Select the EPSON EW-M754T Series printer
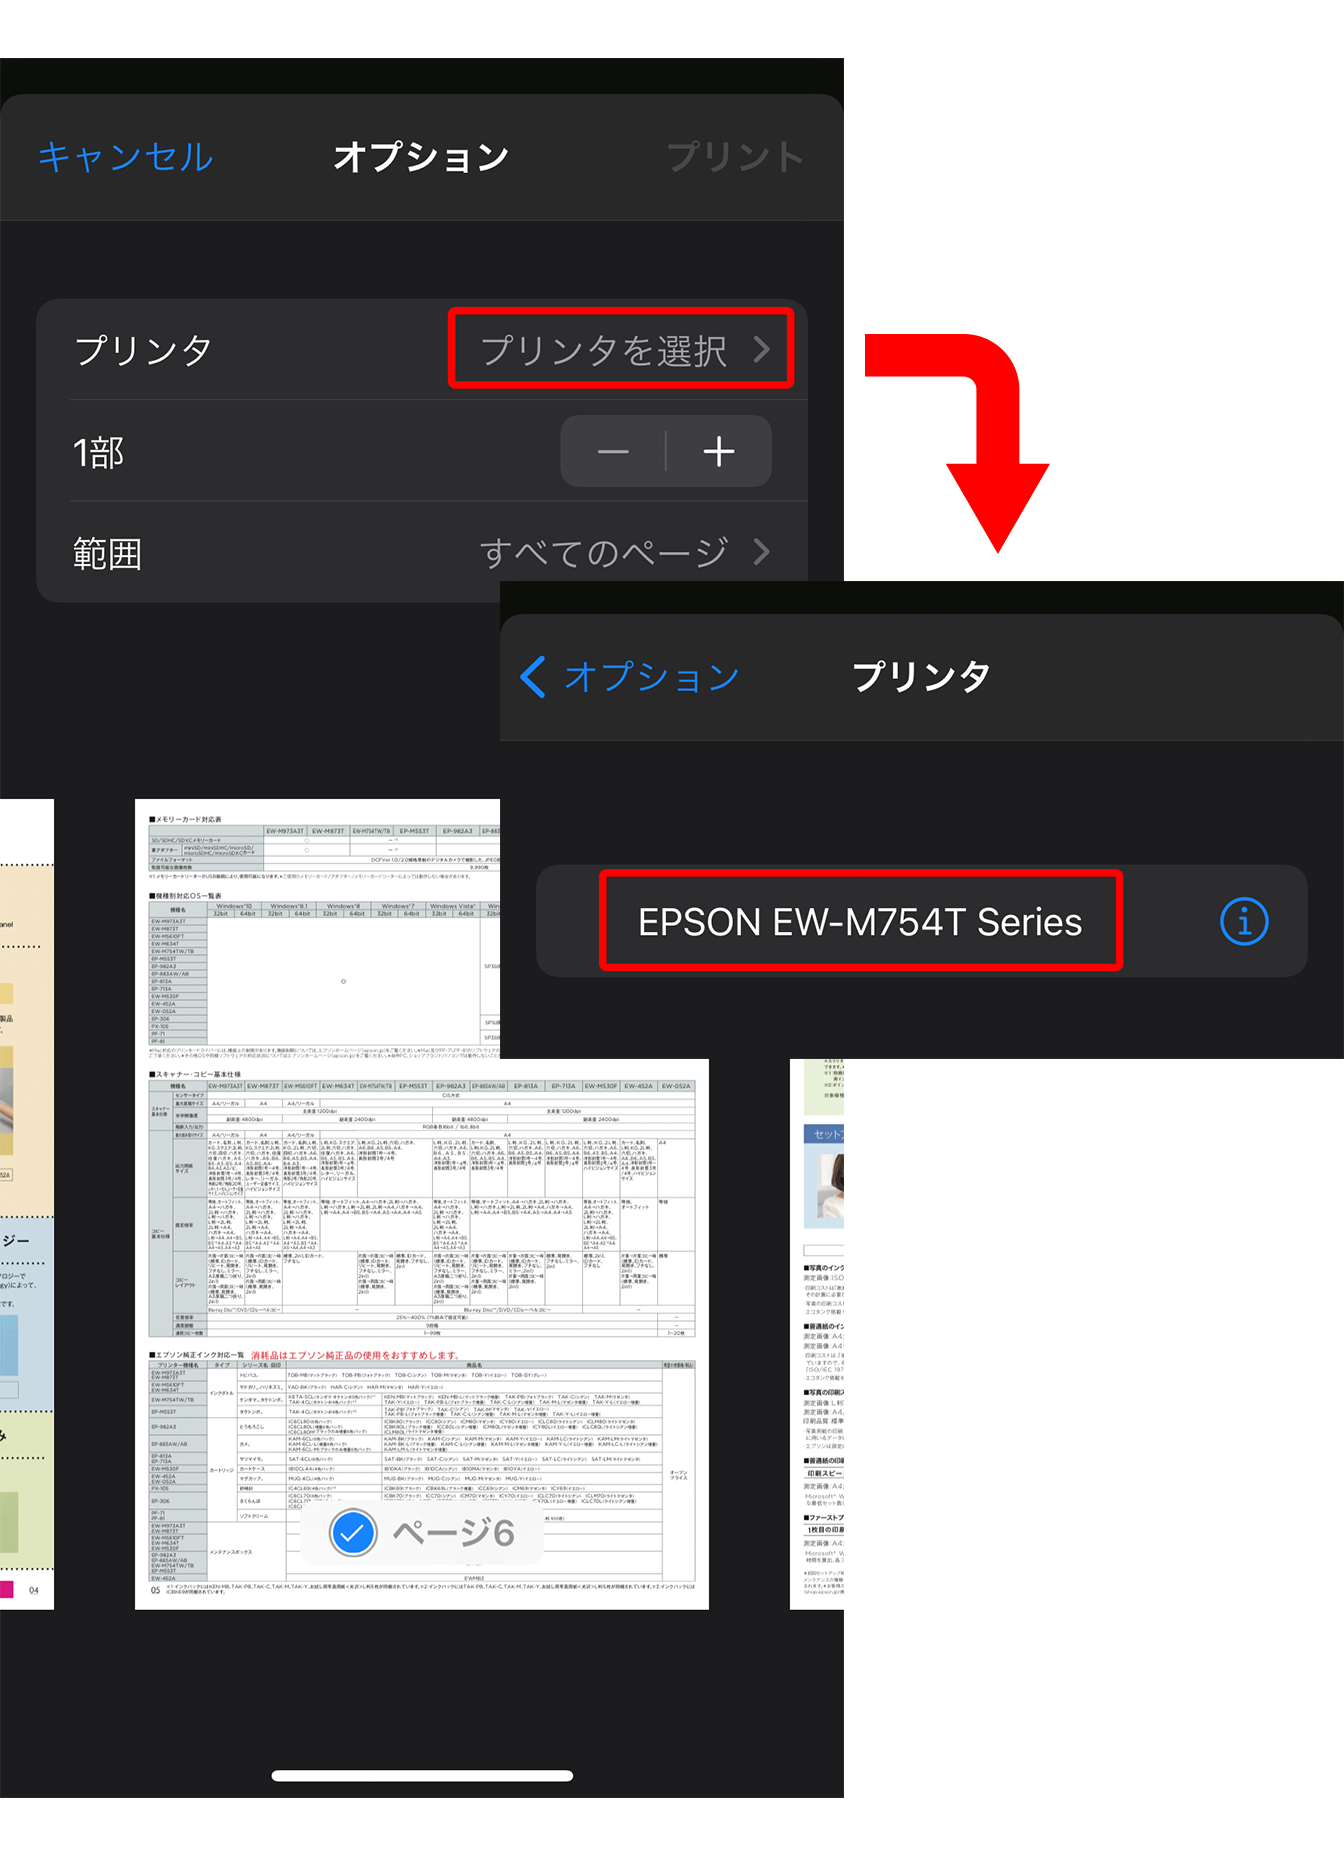The image size is (1344, 1856). pos(860,921)
